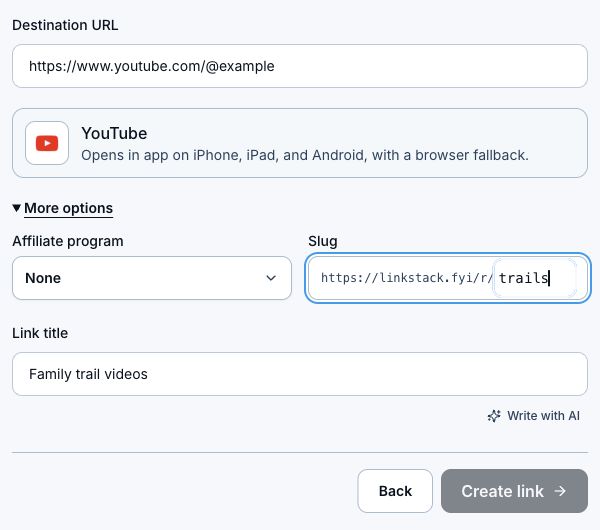Click the Link title input field
This screenshot has width=600, height=530.
click(x=300, y=374)
